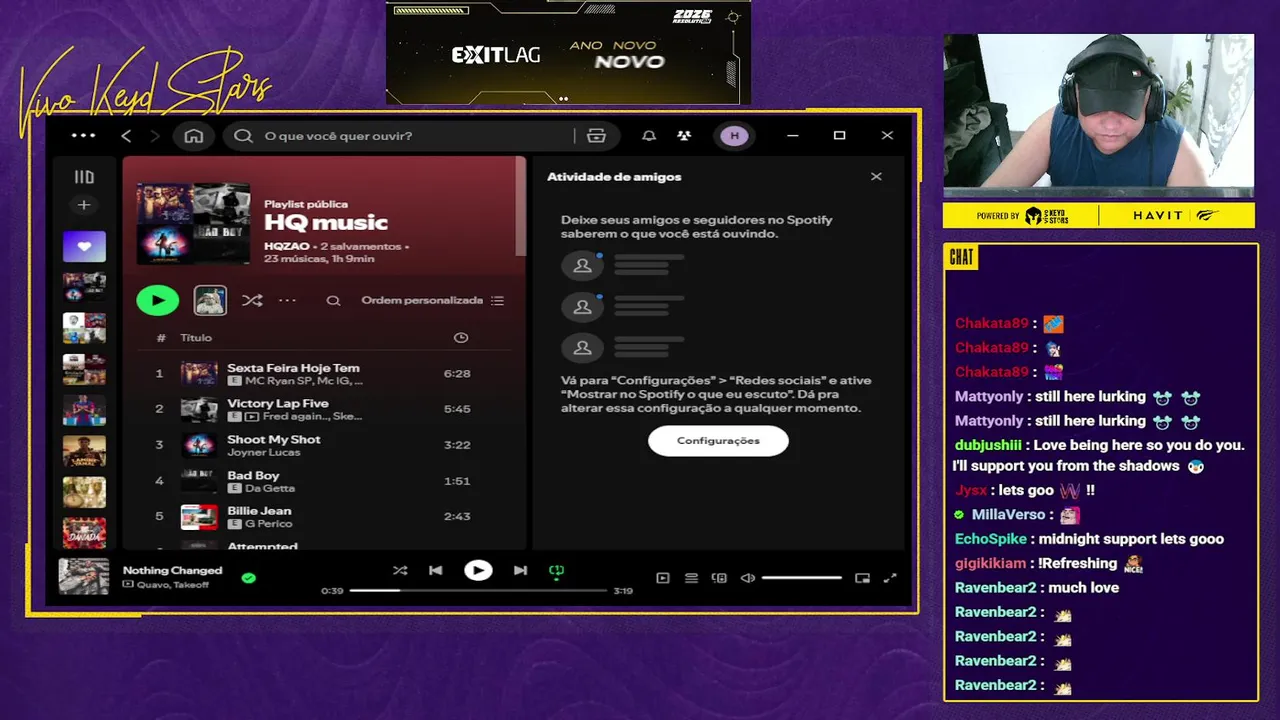Toggle the green repeat button

click(557, 571)
